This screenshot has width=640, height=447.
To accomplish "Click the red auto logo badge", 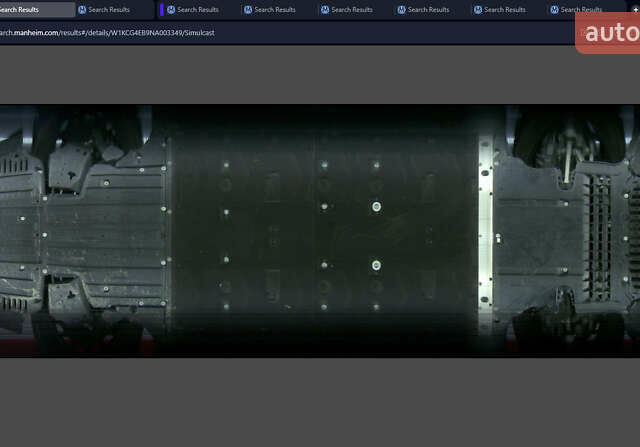I will [608, 32].
